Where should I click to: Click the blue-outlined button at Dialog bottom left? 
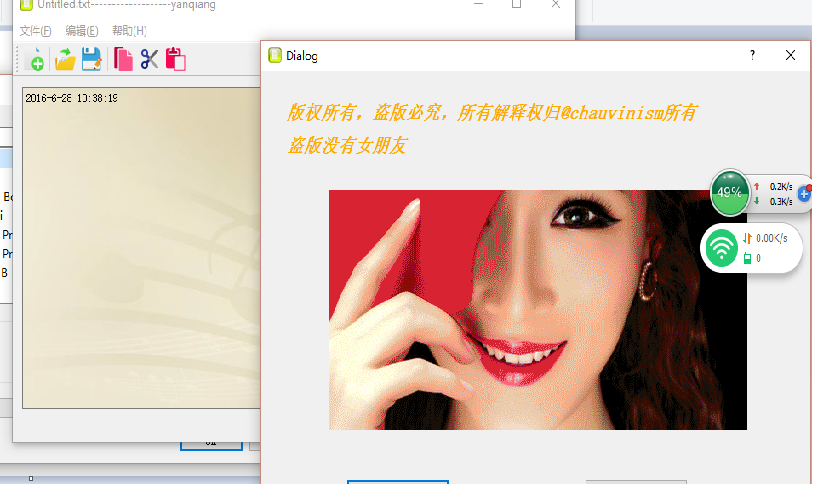[x=398, y=482]
